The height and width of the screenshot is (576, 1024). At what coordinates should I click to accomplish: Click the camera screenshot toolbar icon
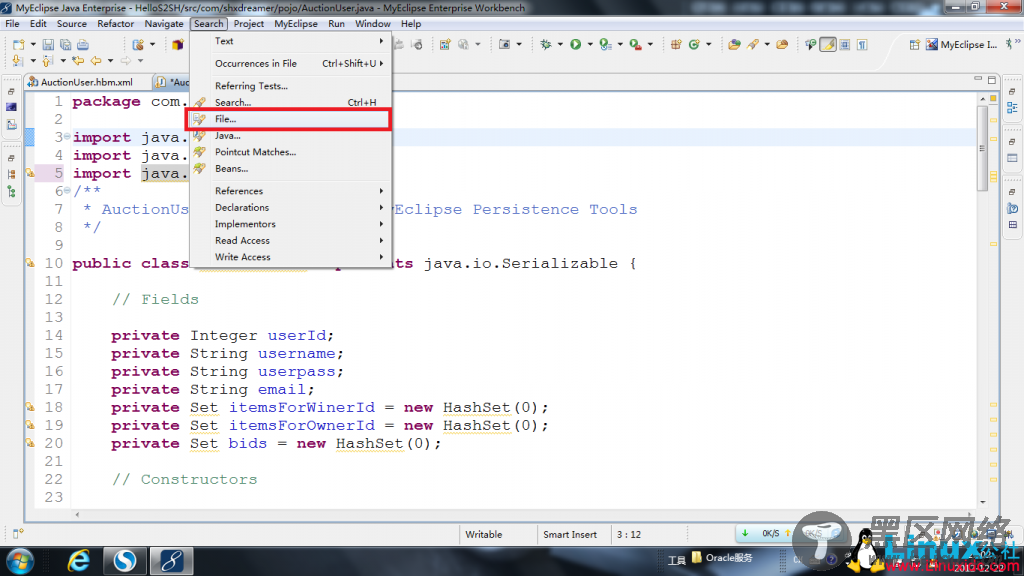pos(504,44)
